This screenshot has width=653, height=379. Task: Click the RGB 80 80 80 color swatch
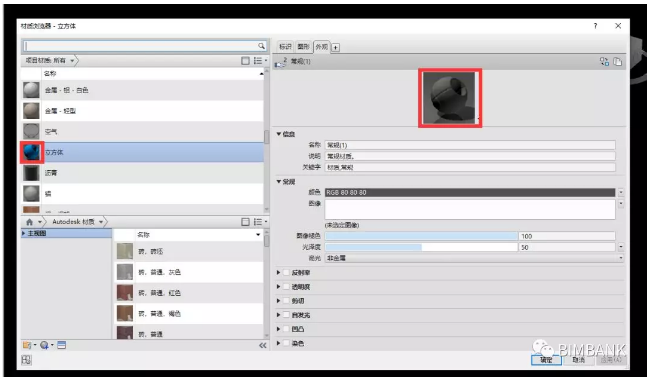470,192
